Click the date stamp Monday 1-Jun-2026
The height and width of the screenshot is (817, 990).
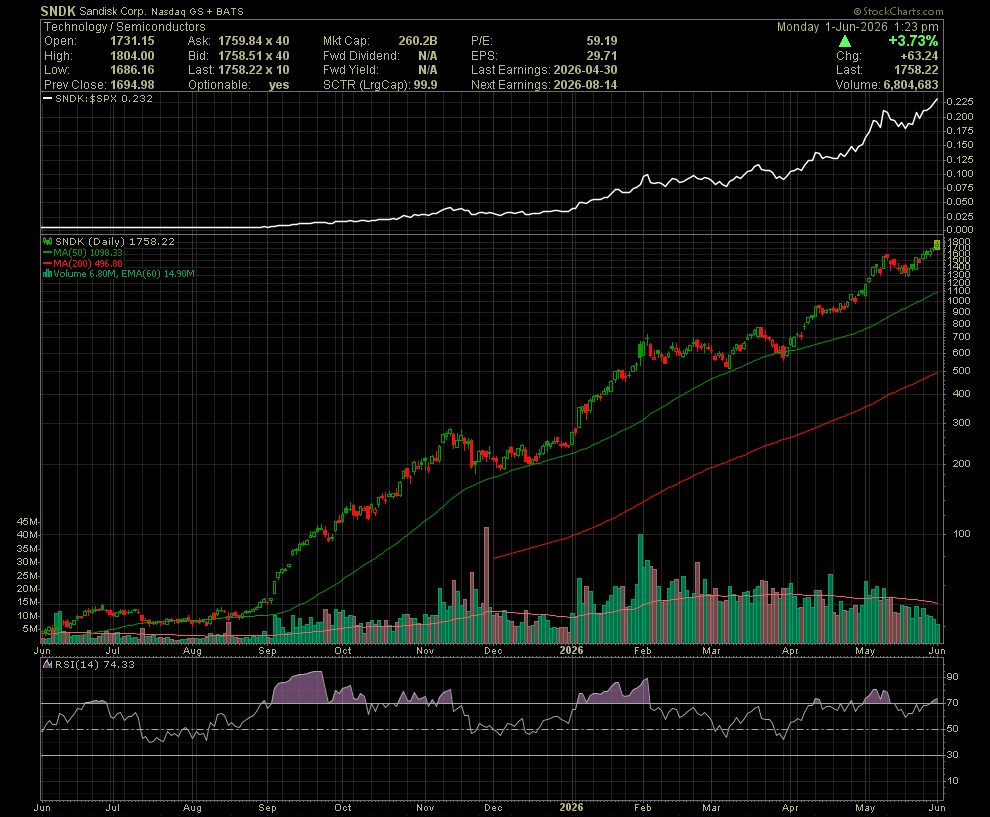(832, 27)
